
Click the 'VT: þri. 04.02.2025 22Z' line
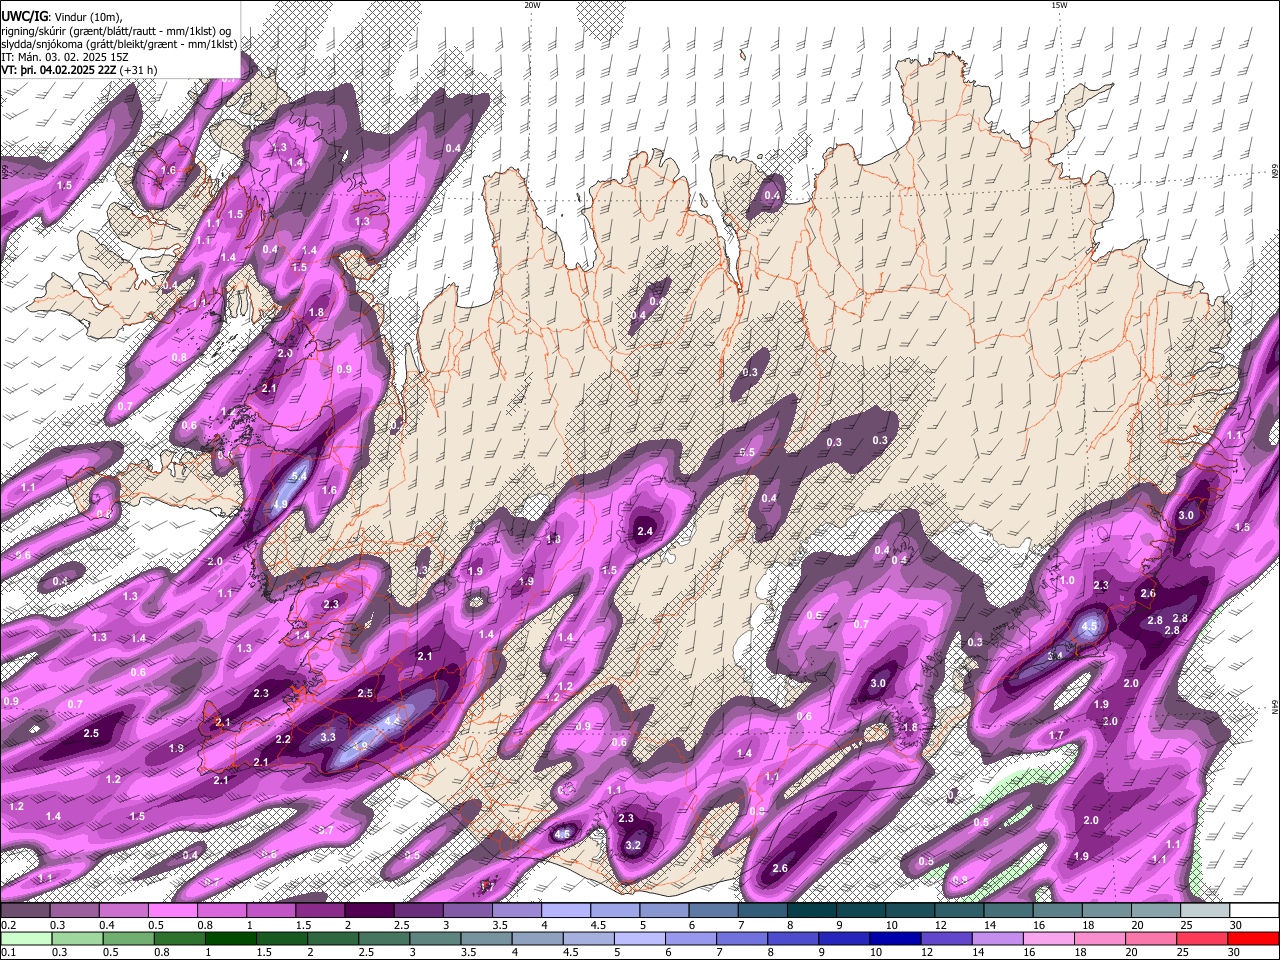point(59,70)
